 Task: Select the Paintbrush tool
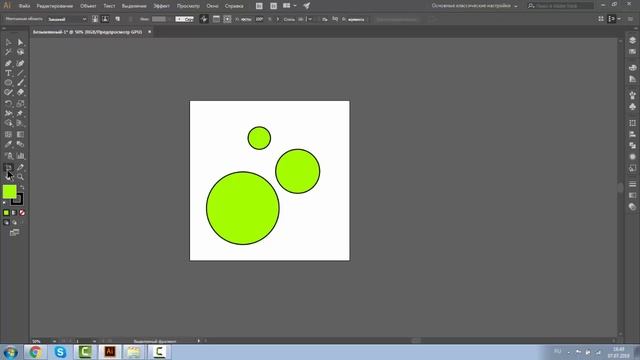pyautogui.click(x=20, y=83)
